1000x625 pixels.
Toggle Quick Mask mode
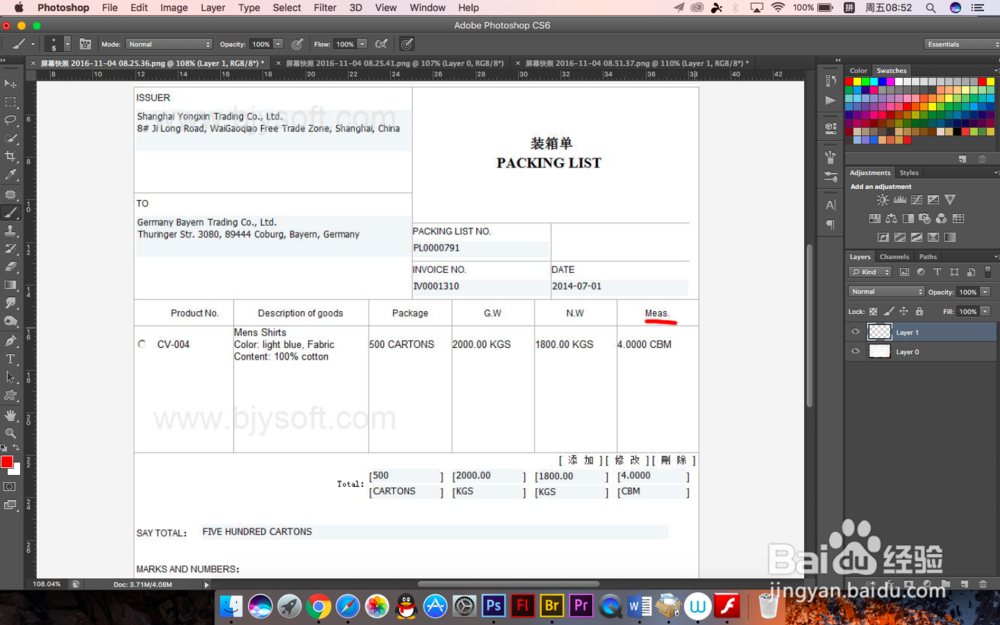pyautogui.click(x=10, y=487)
